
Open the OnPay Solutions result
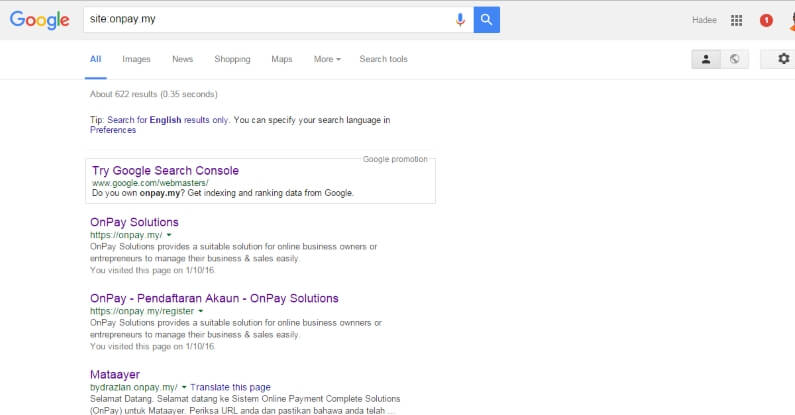[134, 222]
